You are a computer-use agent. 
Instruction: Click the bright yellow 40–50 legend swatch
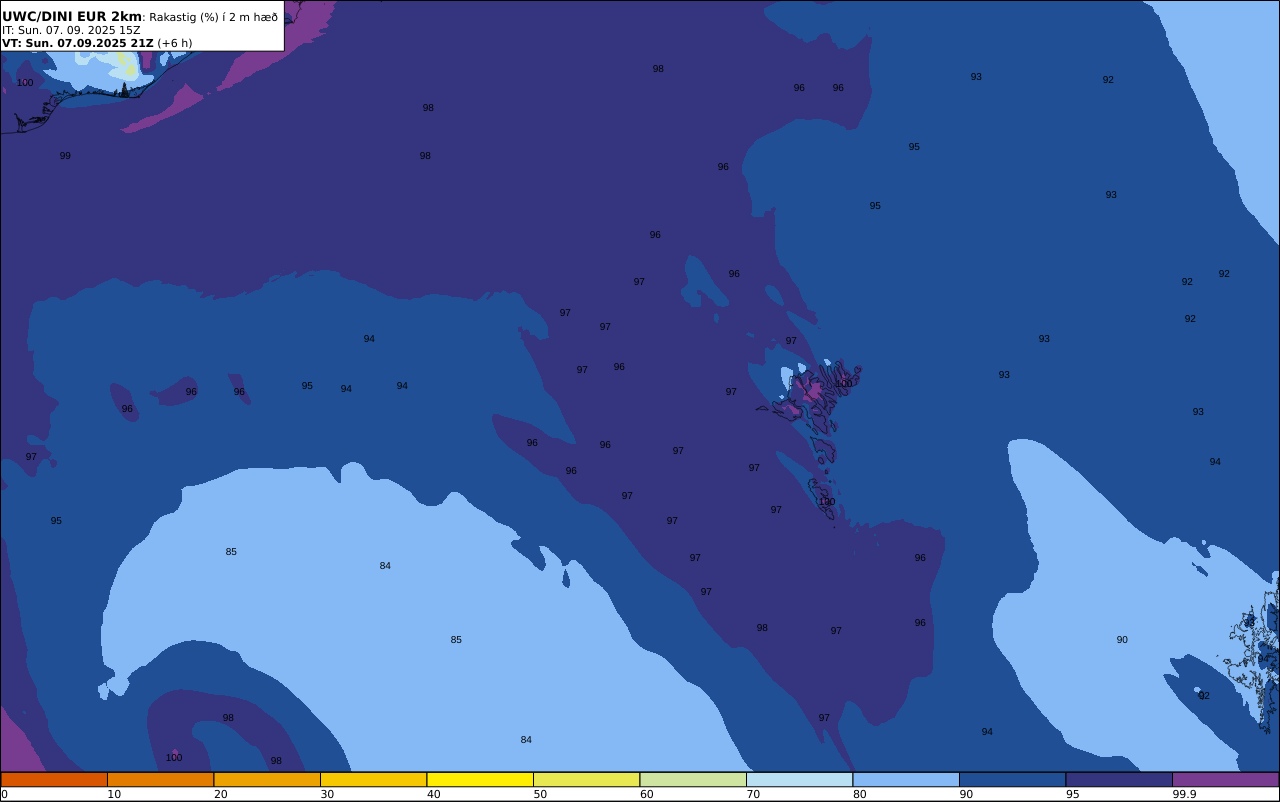480,779
